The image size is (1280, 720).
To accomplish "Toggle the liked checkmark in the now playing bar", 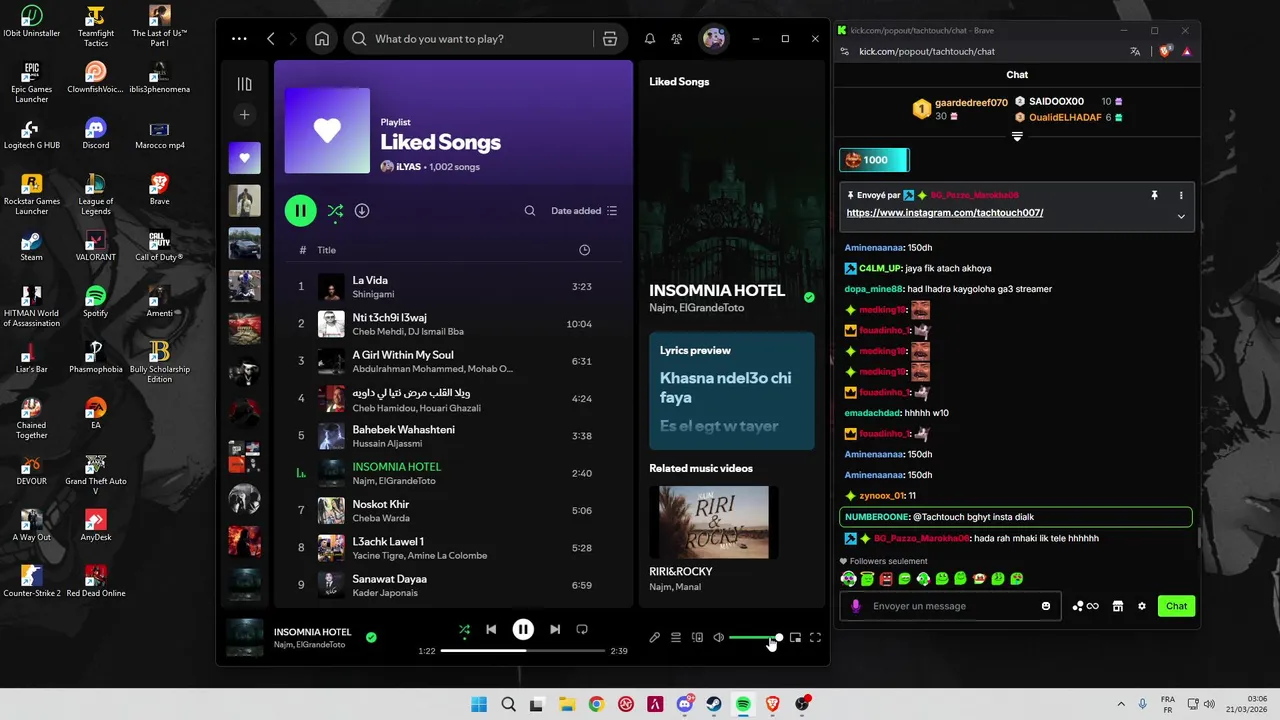I will click(371, 637).
